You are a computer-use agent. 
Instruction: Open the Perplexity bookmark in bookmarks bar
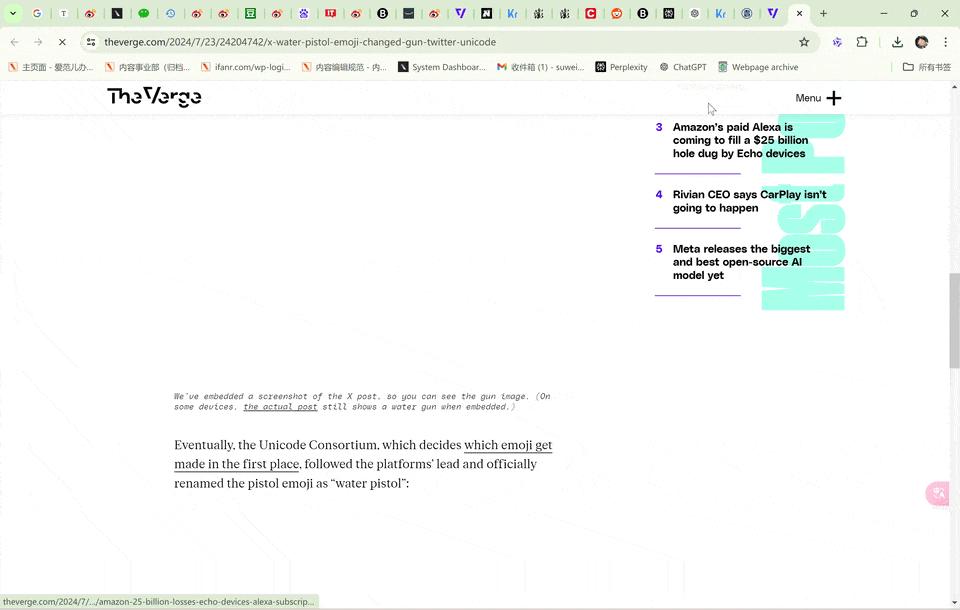point(621,67)
